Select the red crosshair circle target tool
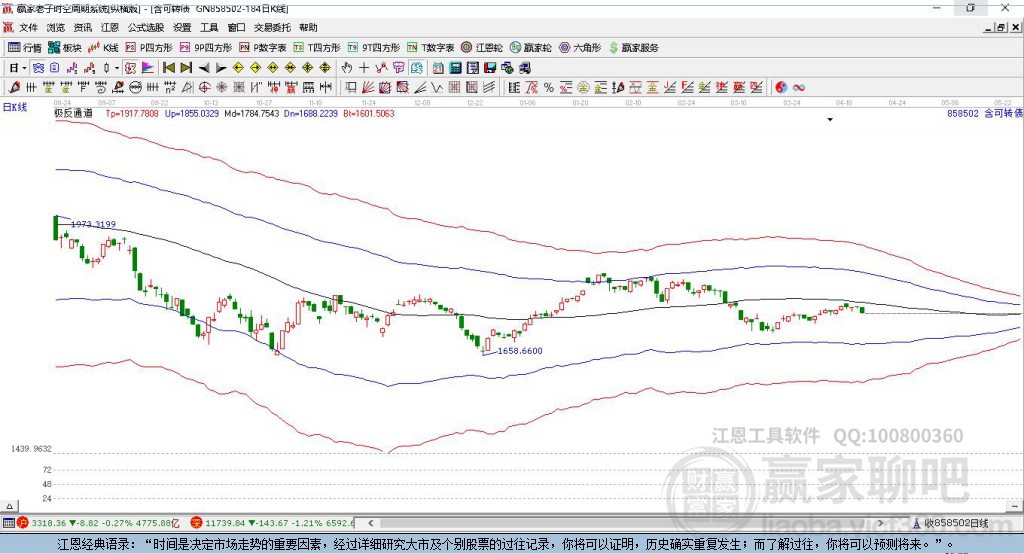This screenshot has width=1024, height=554. 204,88
